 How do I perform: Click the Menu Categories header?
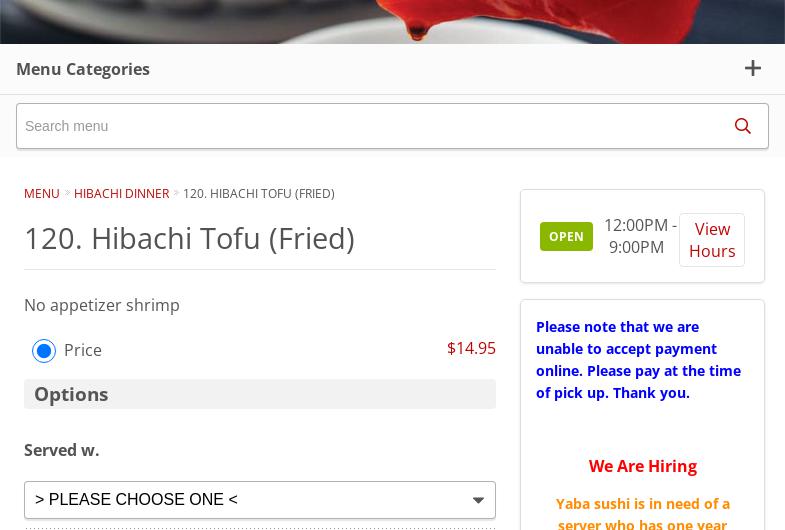tap(83, 69)
